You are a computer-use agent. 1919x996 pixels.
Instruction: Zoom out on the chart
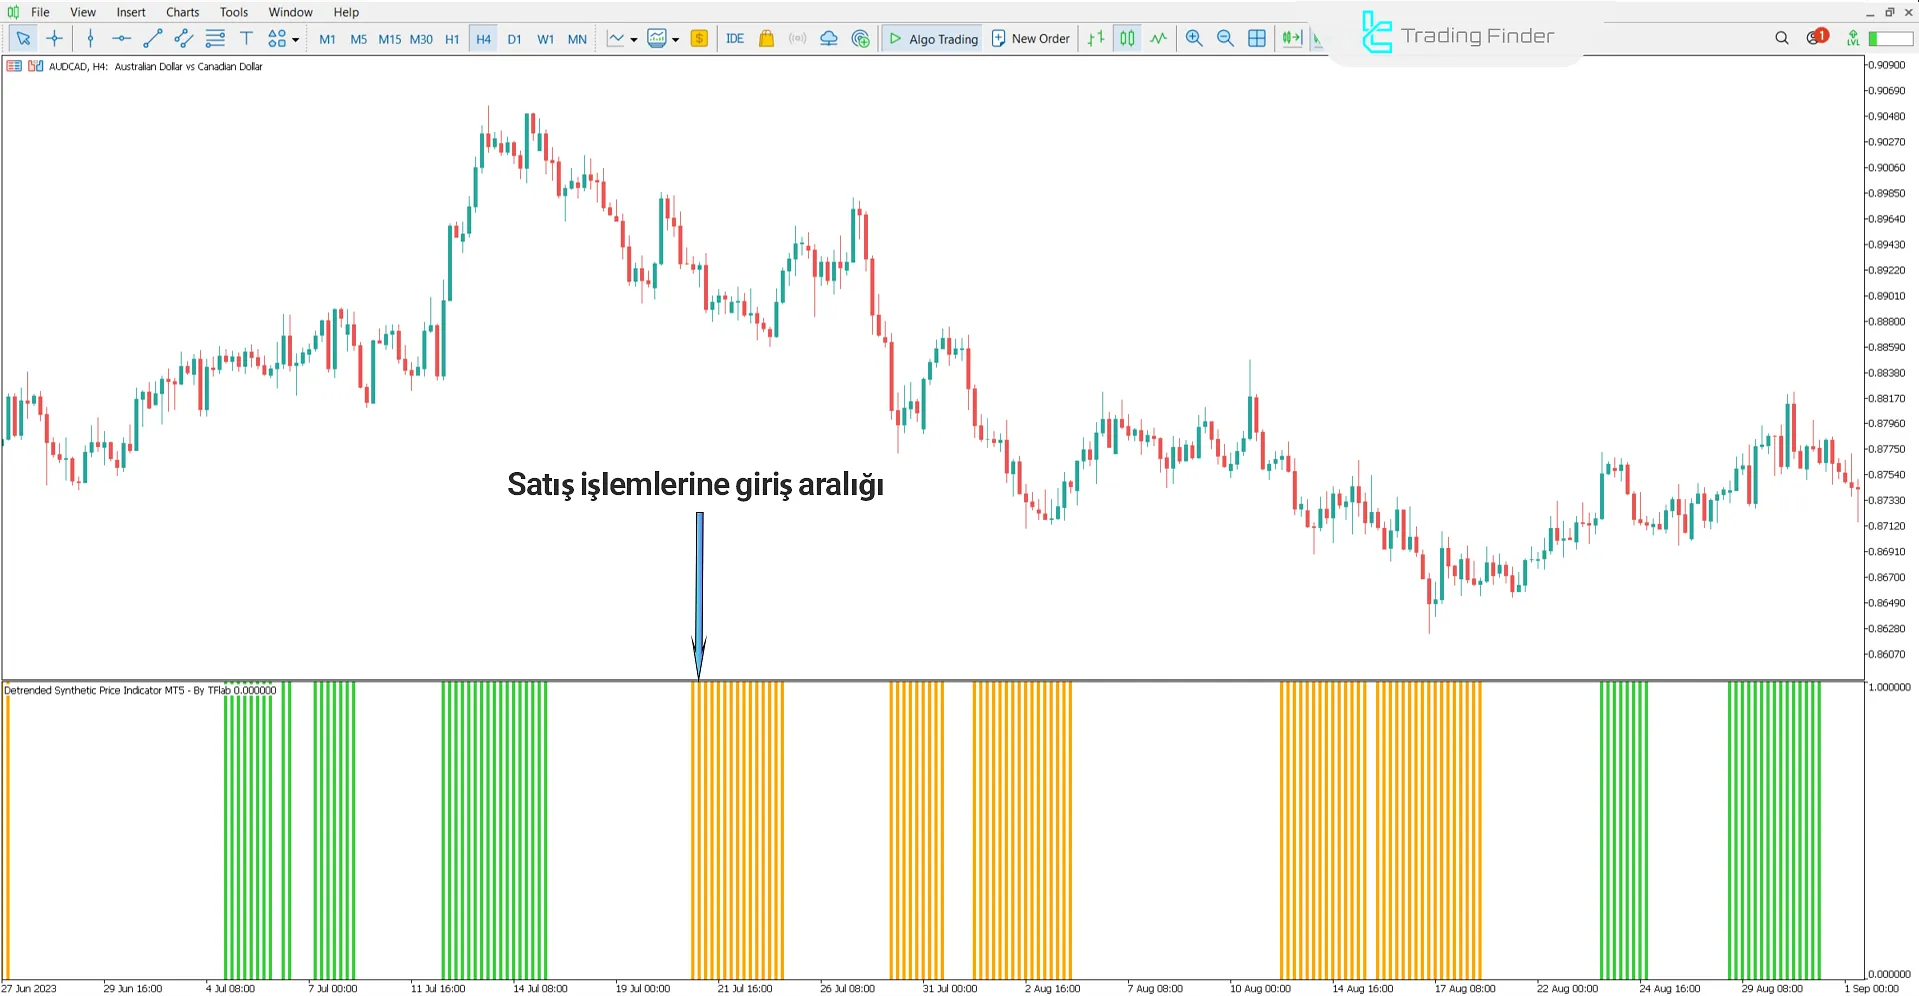(x=1225, y=38)
